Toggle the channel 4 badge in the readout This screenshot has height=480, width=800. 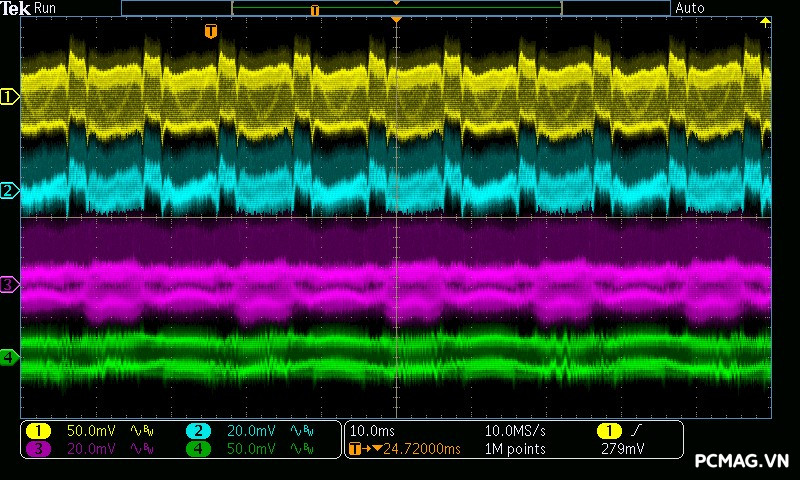click(x=198, y=449)
